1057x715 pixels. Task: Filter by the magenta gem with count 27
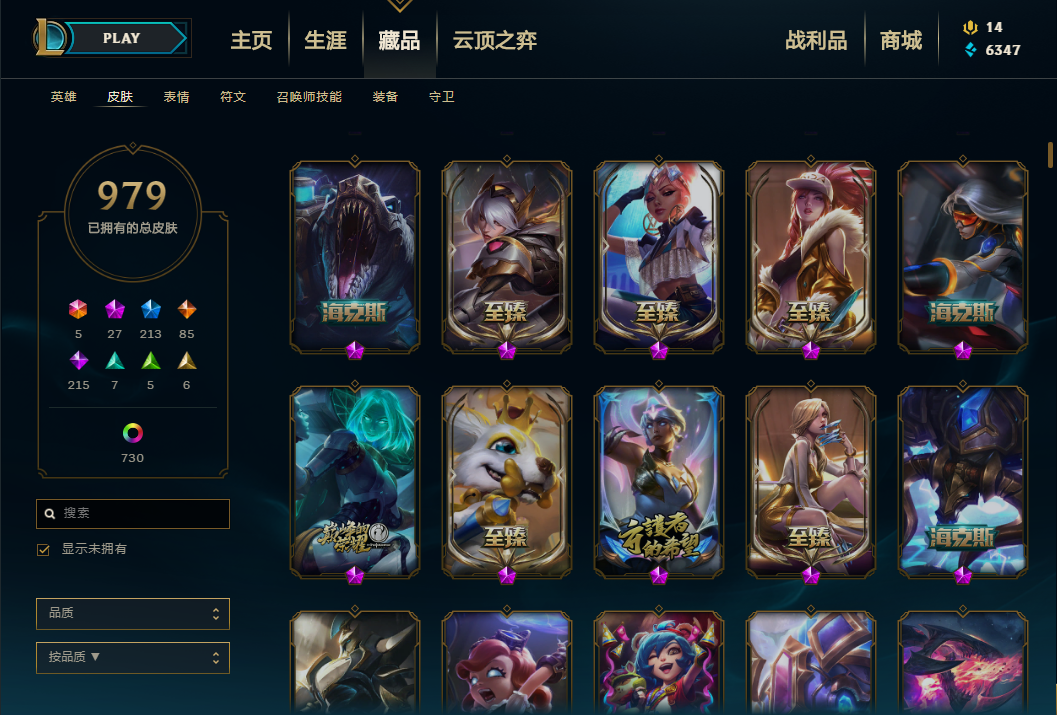click(x=115, y=309)
